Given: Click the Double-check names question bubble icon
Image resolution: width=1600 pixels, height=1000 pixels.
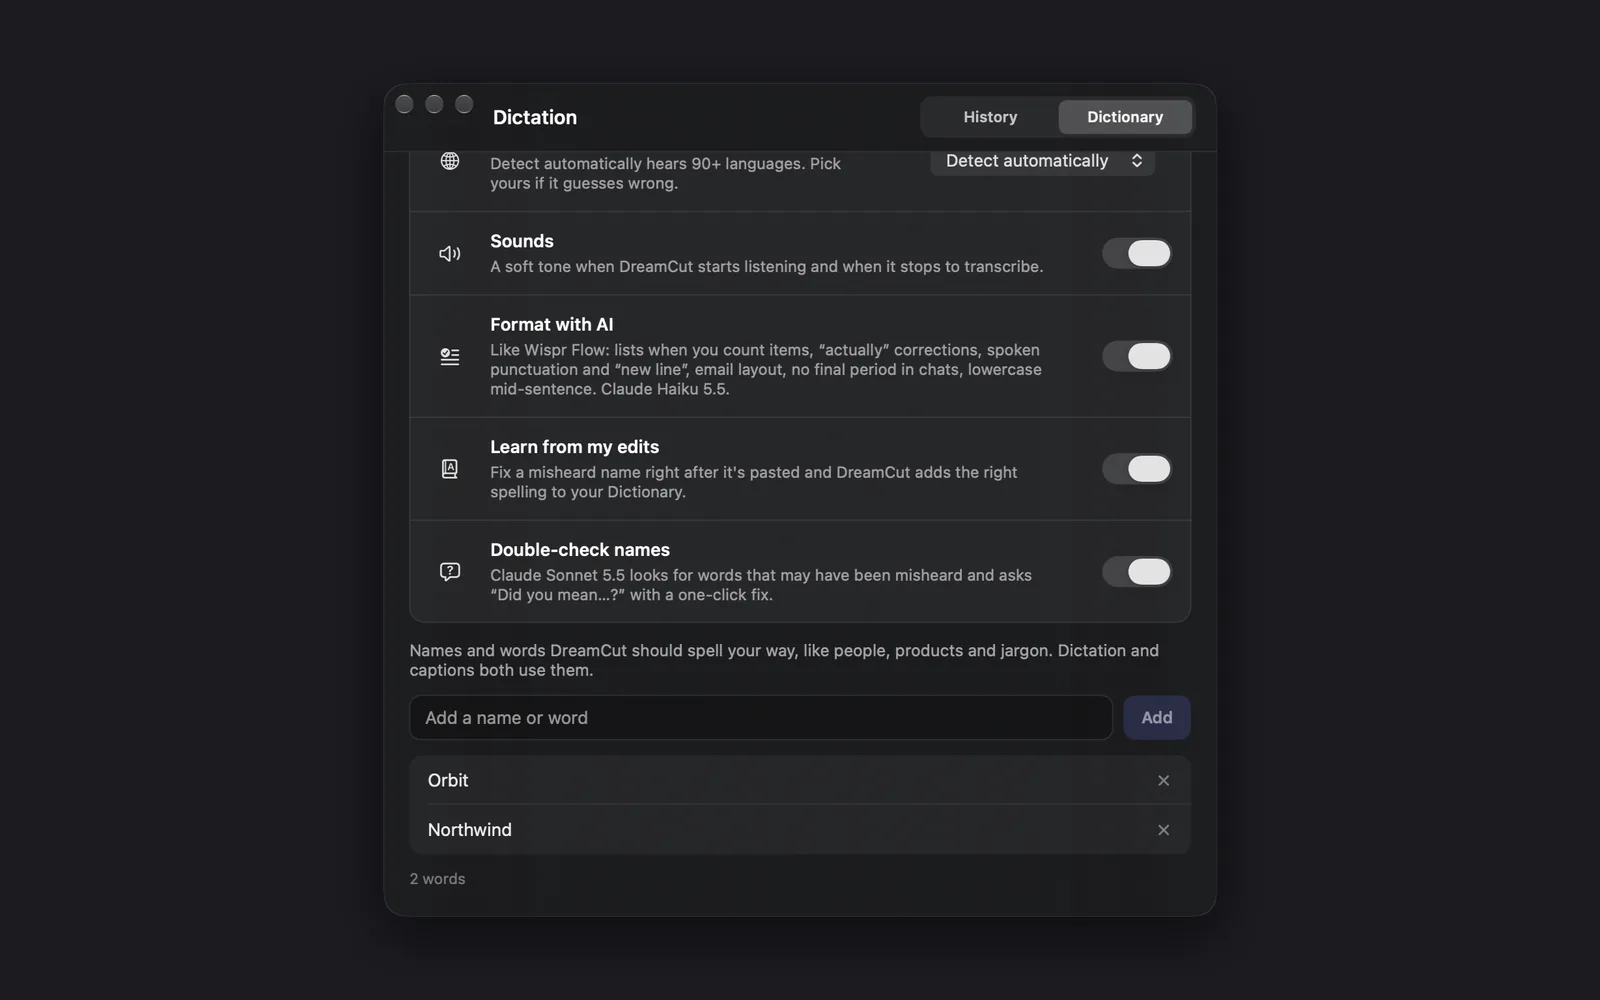Looking at the screenshot, I should 450,572.
